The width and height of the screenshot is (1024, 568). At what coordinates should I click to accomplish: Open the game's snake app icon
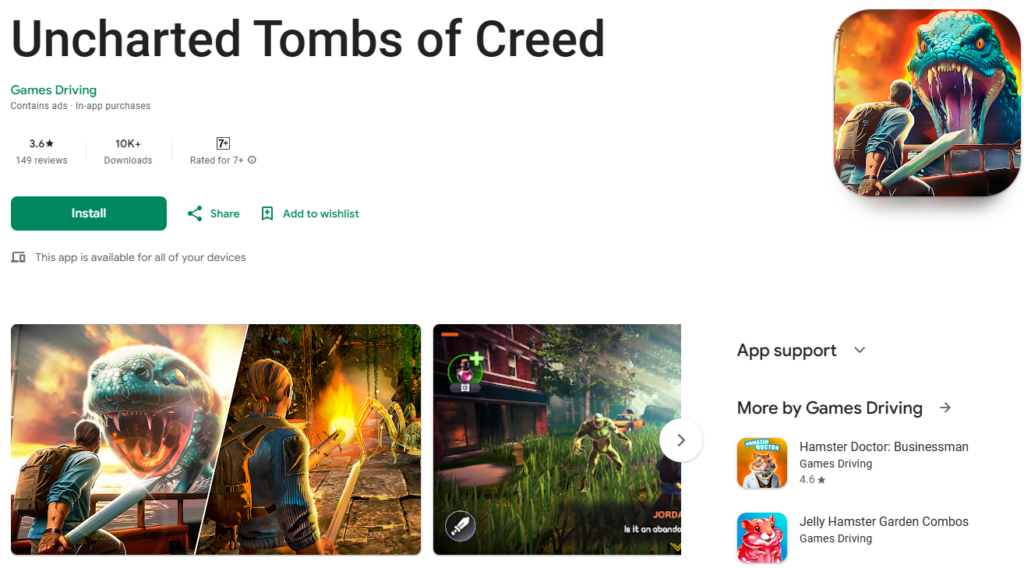927,103
